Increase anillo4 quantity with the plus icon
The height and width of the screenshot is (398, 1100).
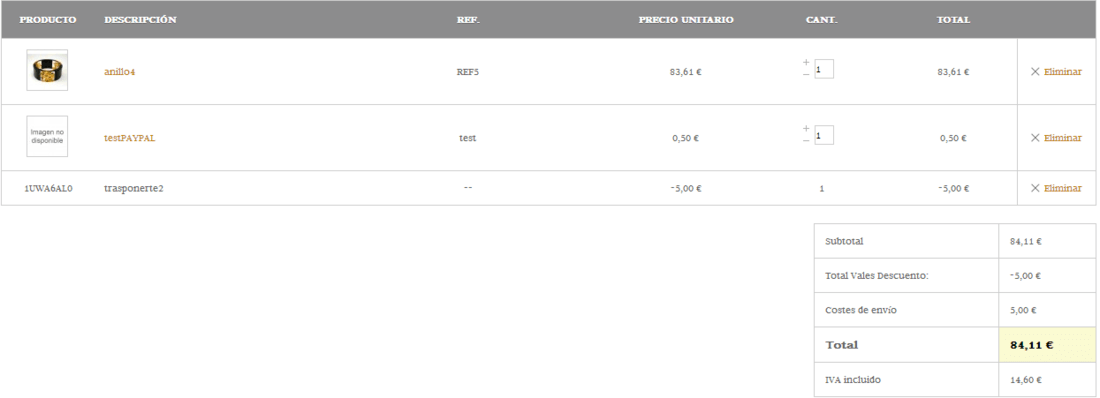click(x=806, y=62)
